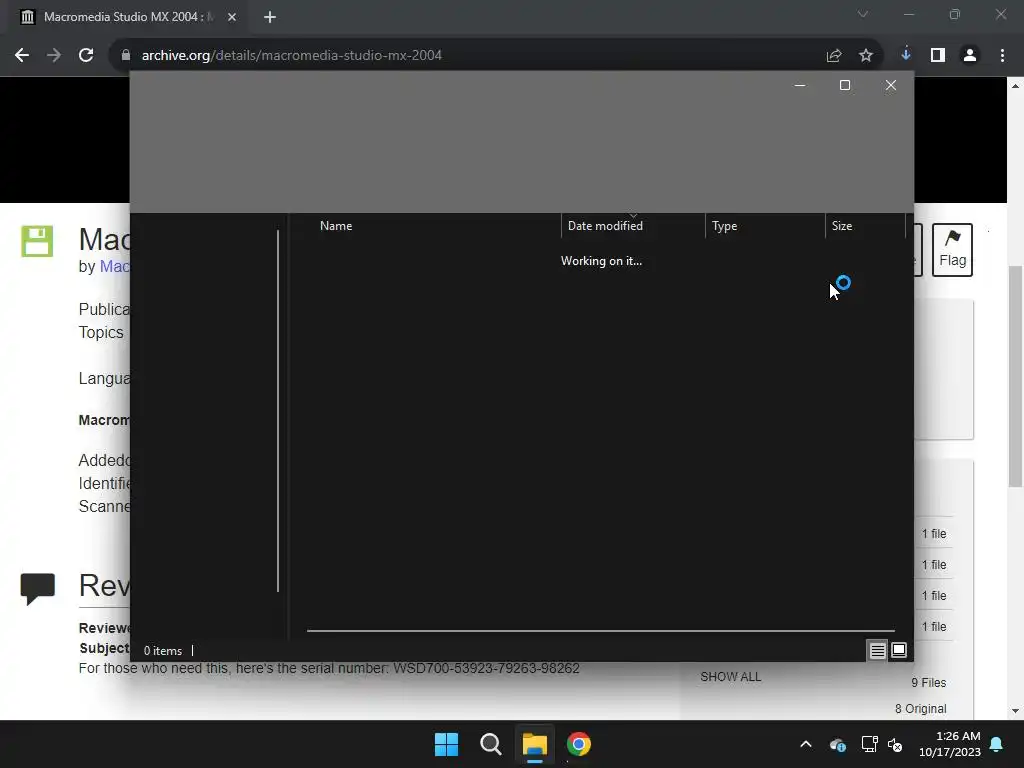Open muted volume tray icon
This screenshot has width=1024, height=768.
895,744
